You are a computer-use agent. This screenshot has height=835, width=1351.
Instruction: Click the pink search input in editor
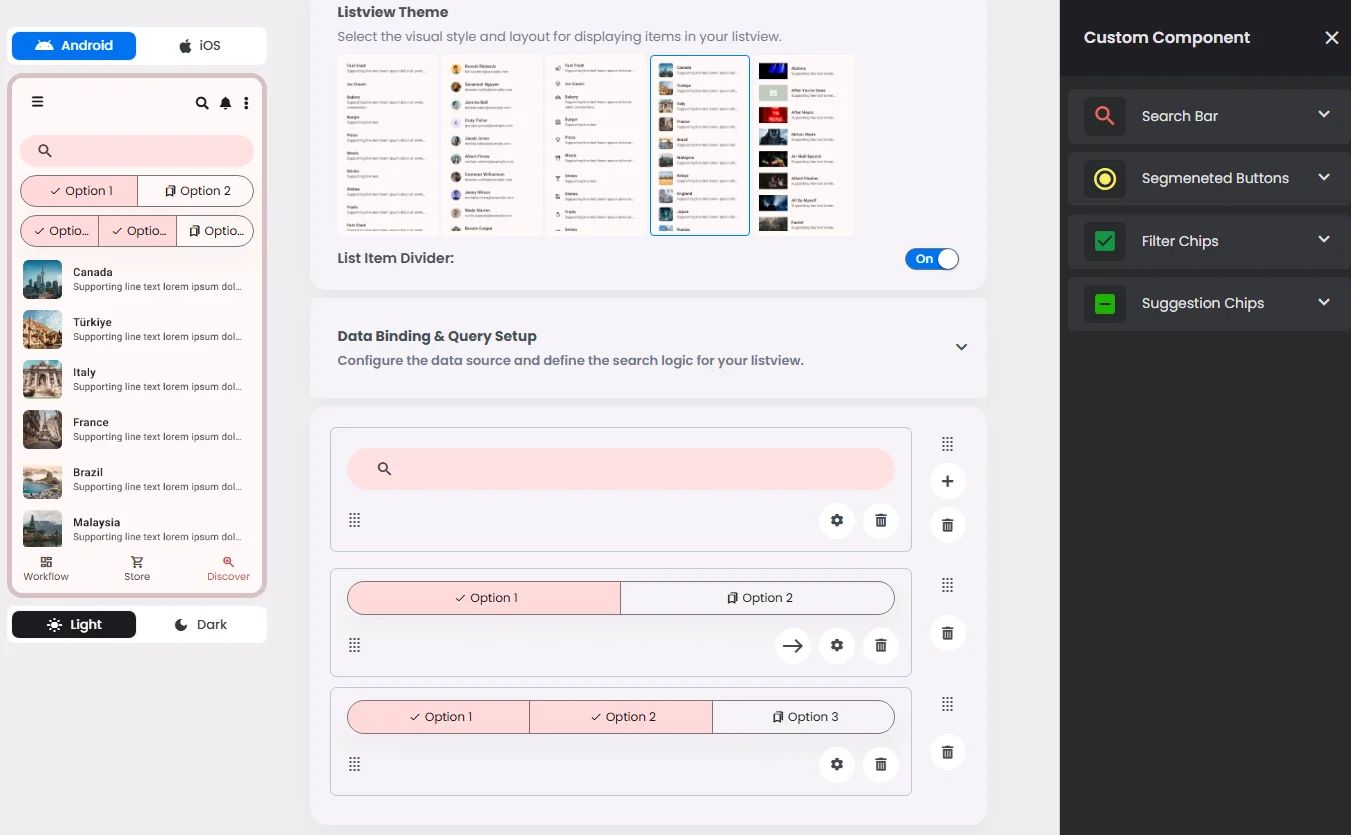click(621, 469)
